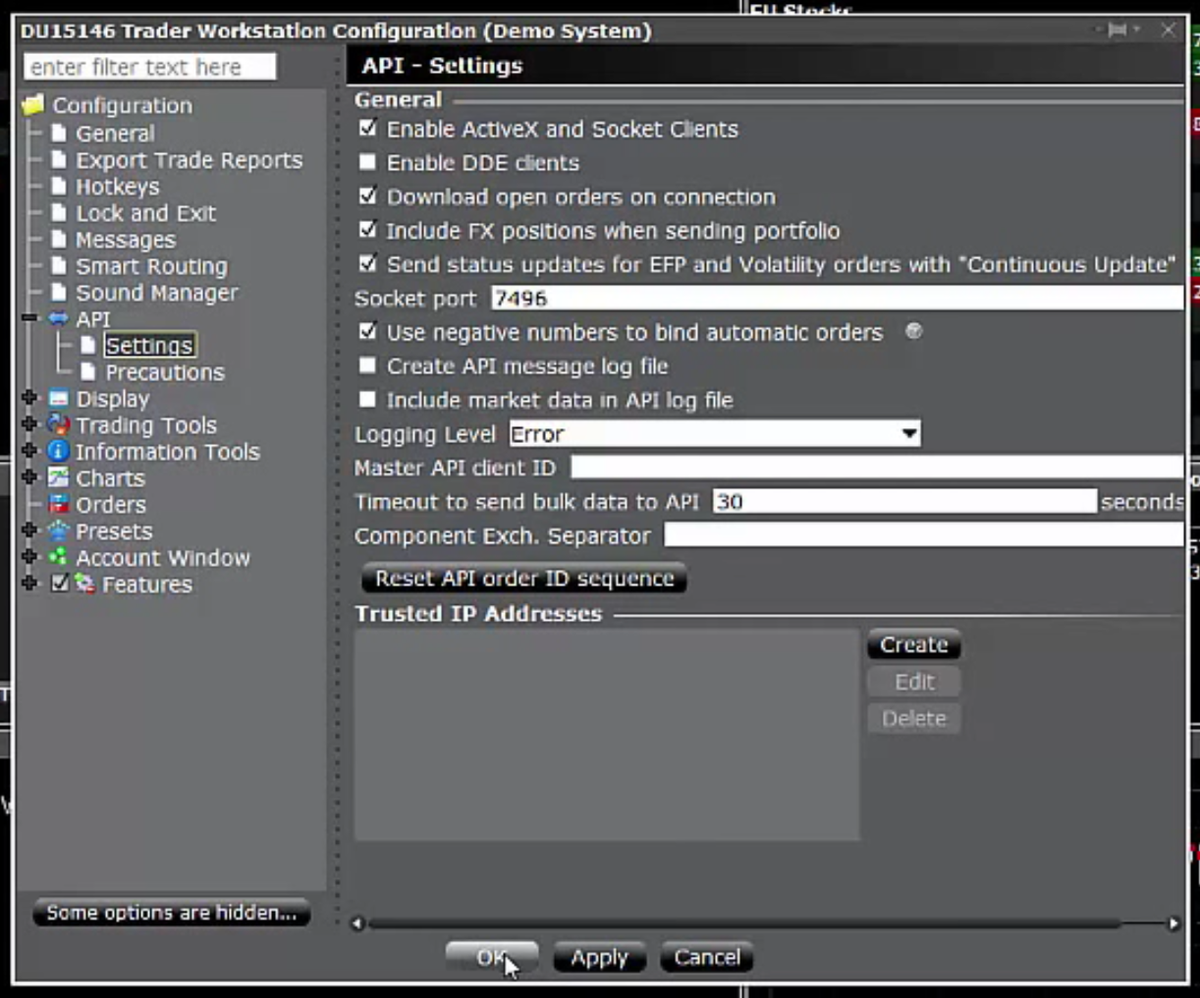Expand the Display tree node
This screenshot has width=1200, height=998.
[29, 398]
